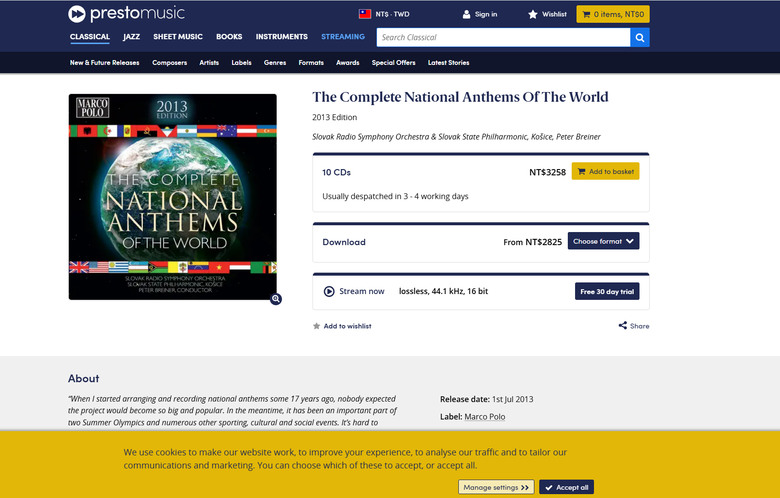
Task: Click the album cover thumbnail
Action: [x=173, y=197]
